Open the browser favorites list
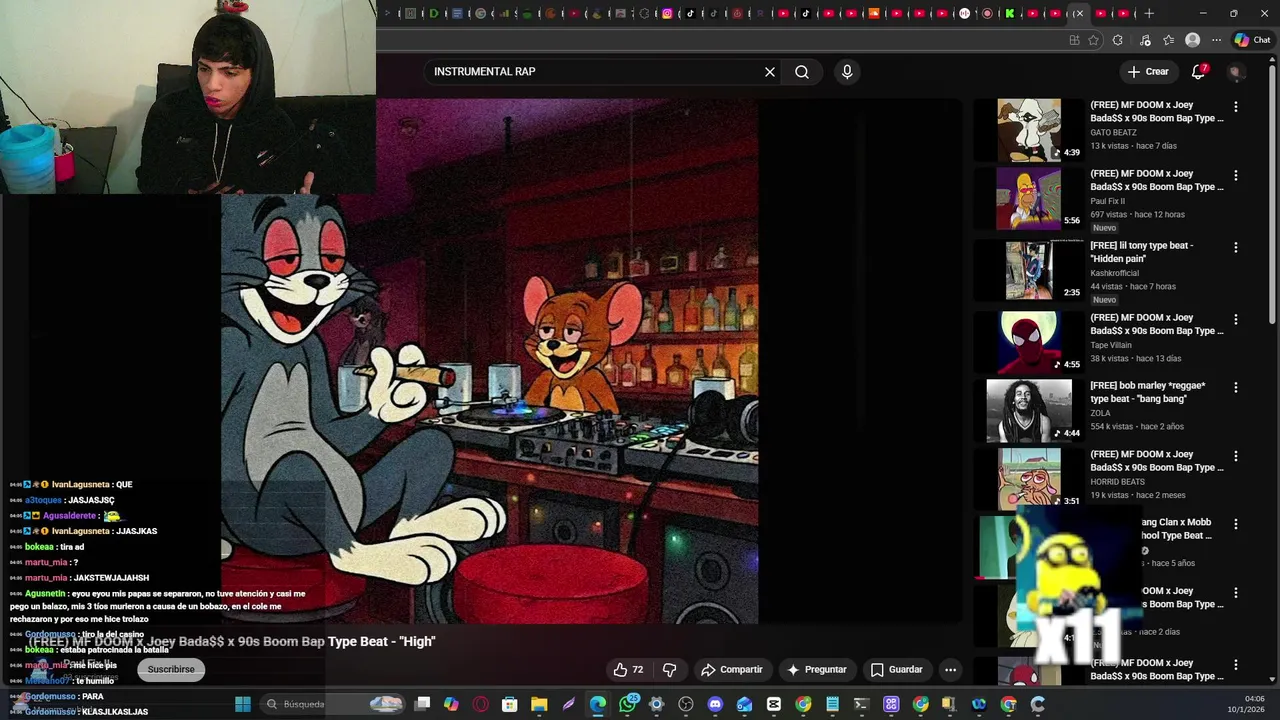The image size is (1280, 720). coord(1169,40)
